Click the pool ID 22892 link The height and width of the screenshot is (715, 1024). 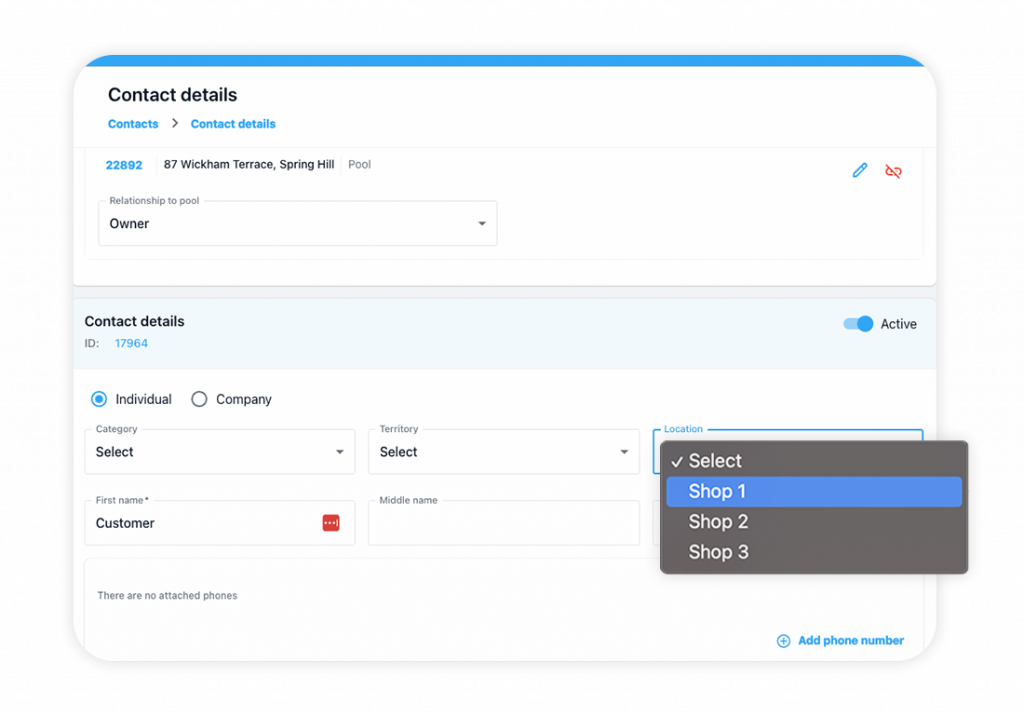click(x=124, y=164)
